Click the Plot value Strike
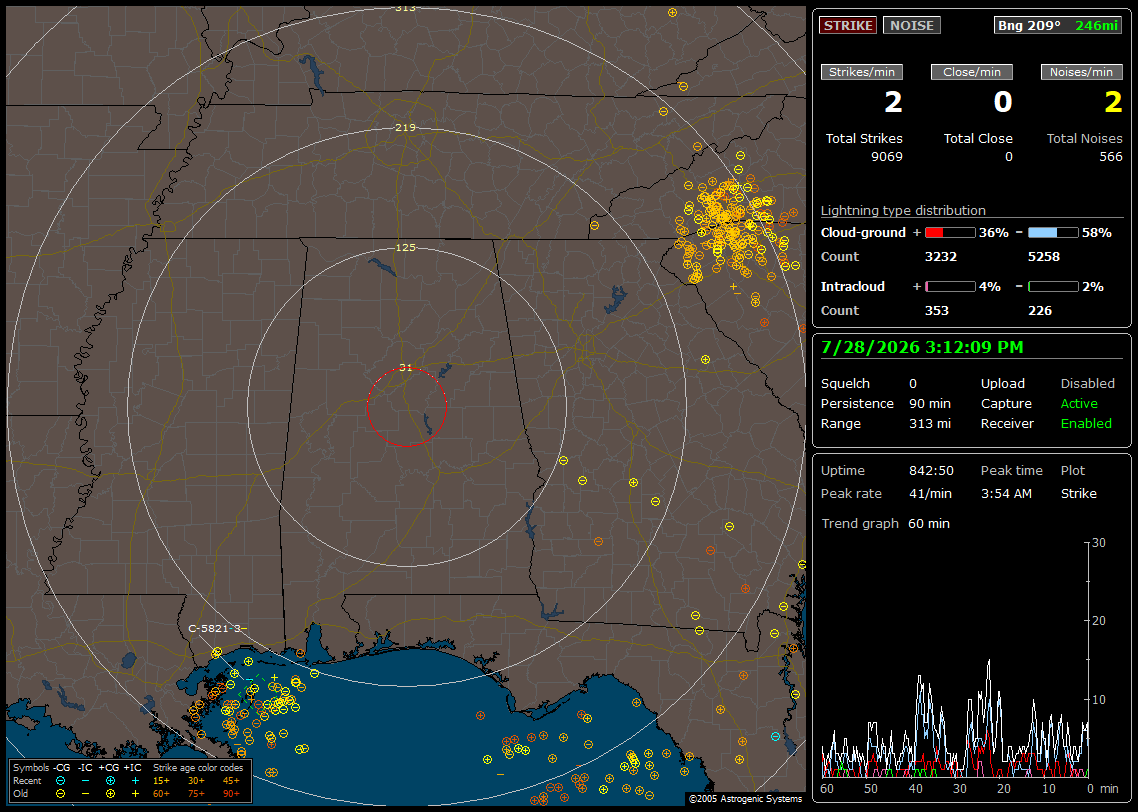Screen dimensions: 1138x812 click(1078, 493)
